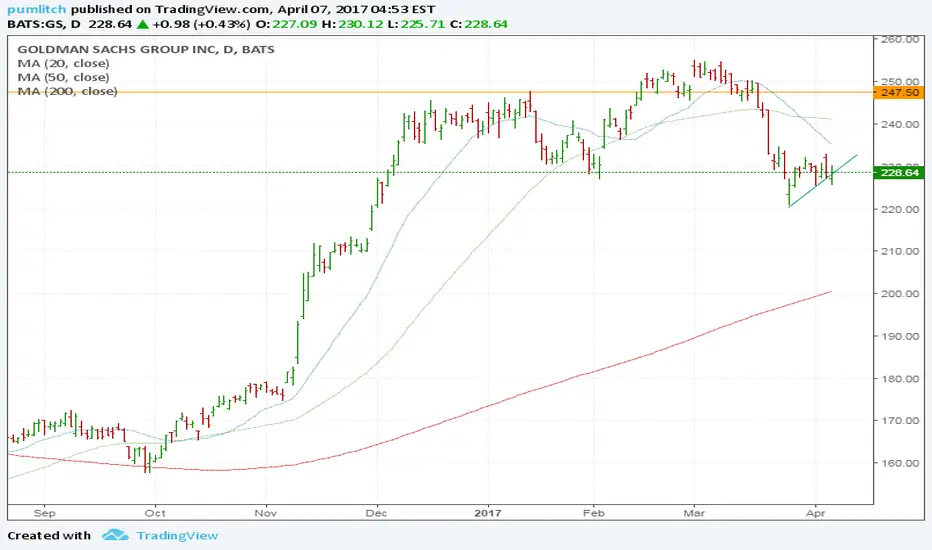
Task: Click the Dec label on time axis
Action: (x=376, y=513)
